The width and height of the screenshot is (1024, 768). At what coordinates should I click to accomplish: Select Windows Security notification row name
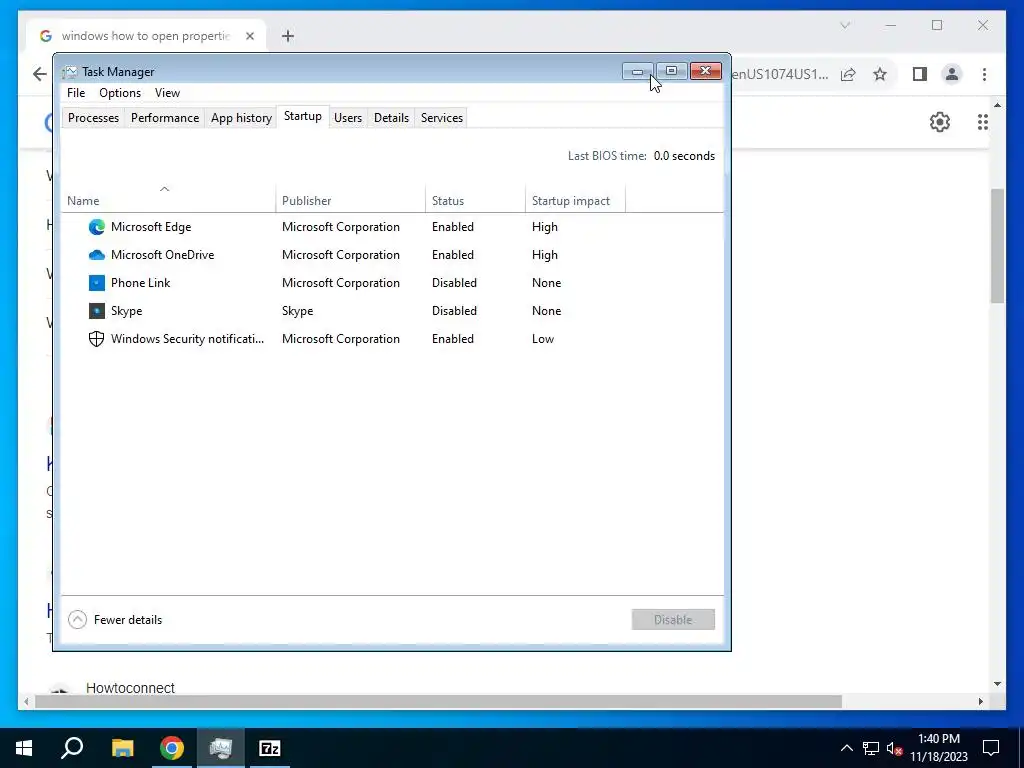point(187,339)
